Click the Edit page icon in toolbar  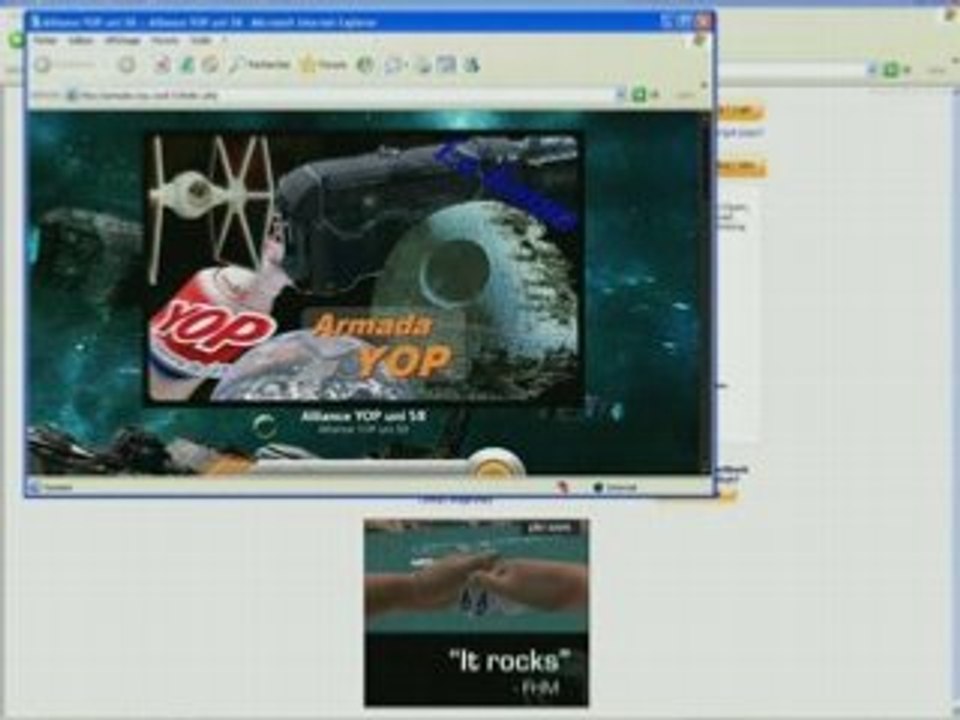[446, 65]
